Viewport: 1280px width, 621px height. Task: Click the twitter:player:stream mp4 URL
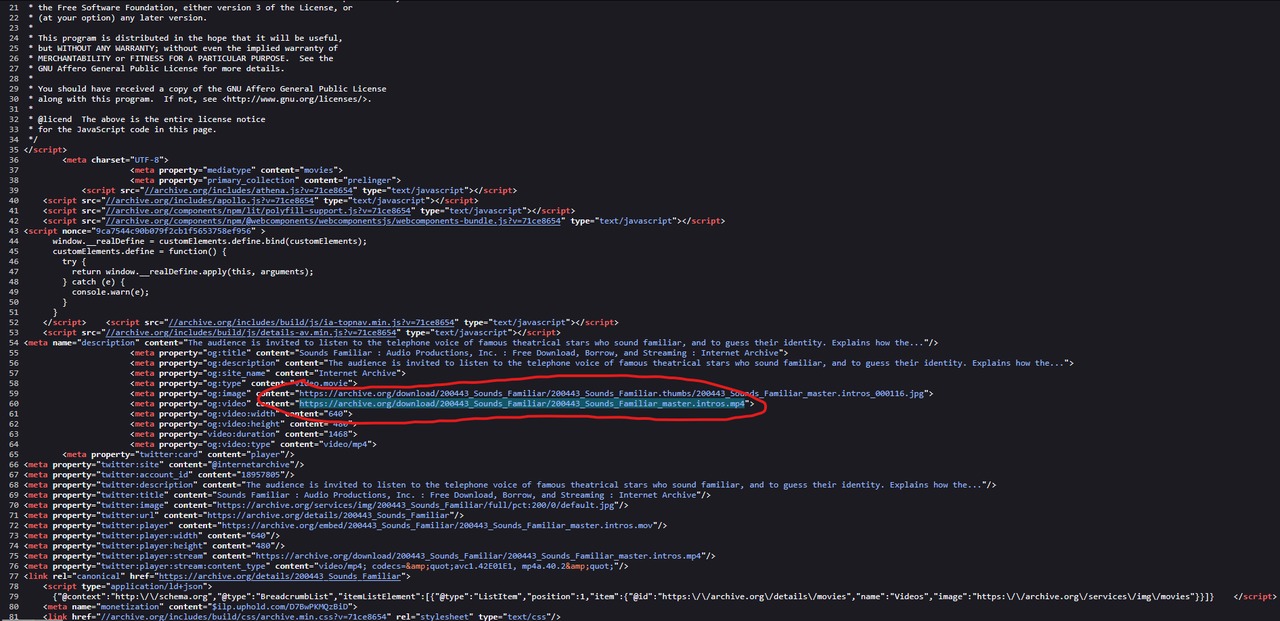478,557
